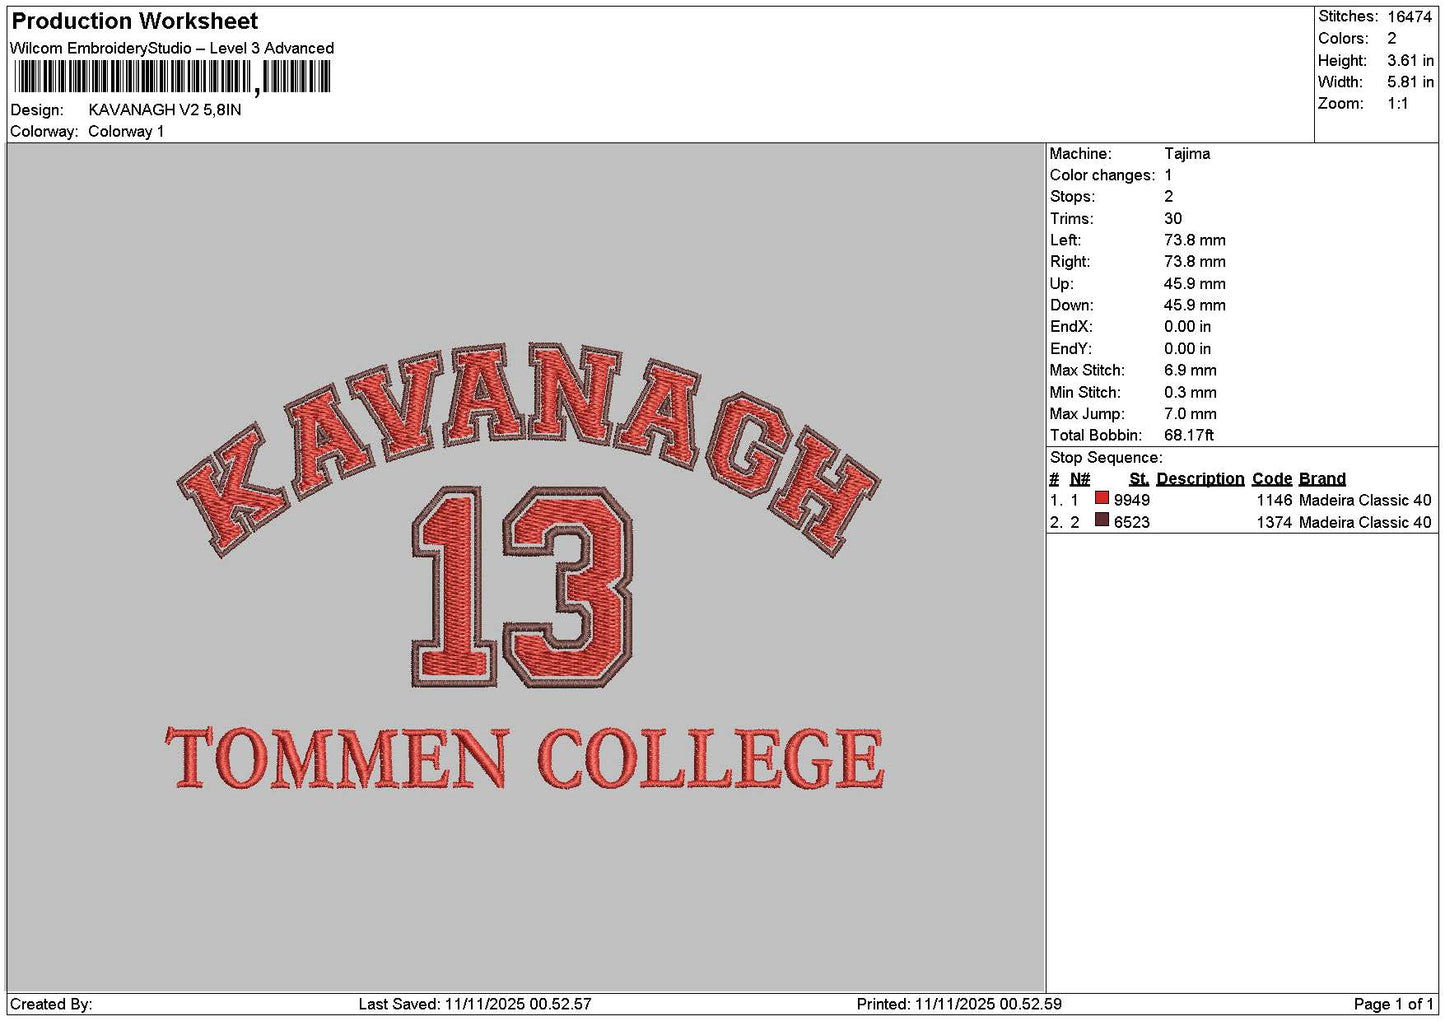
Task: Click the 'Page 1 of 1' indicator
Action: tap(1393, 1004)
